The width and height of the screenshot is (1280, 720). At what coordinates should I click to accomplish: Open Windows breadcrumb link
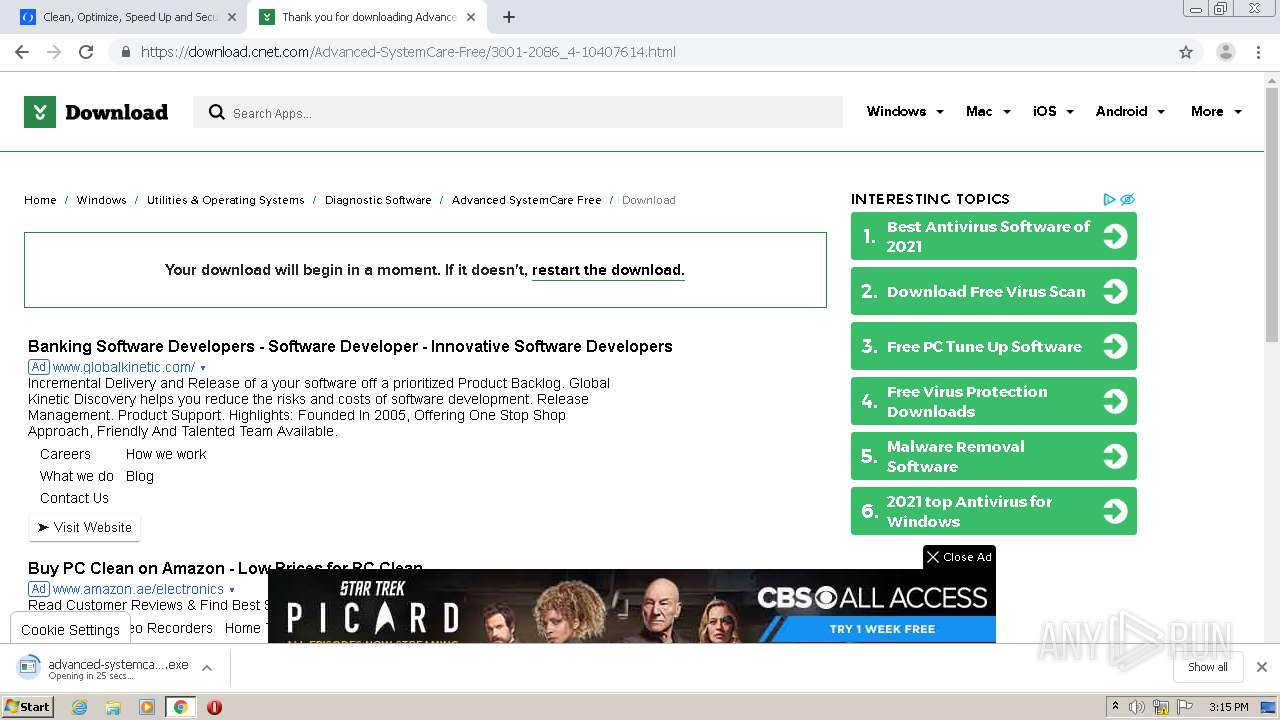(101, 200)
